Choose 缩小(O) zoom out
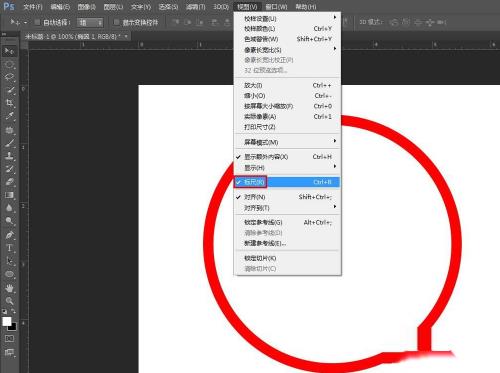The height and width of the screenshot is (373, 500). 287,96
